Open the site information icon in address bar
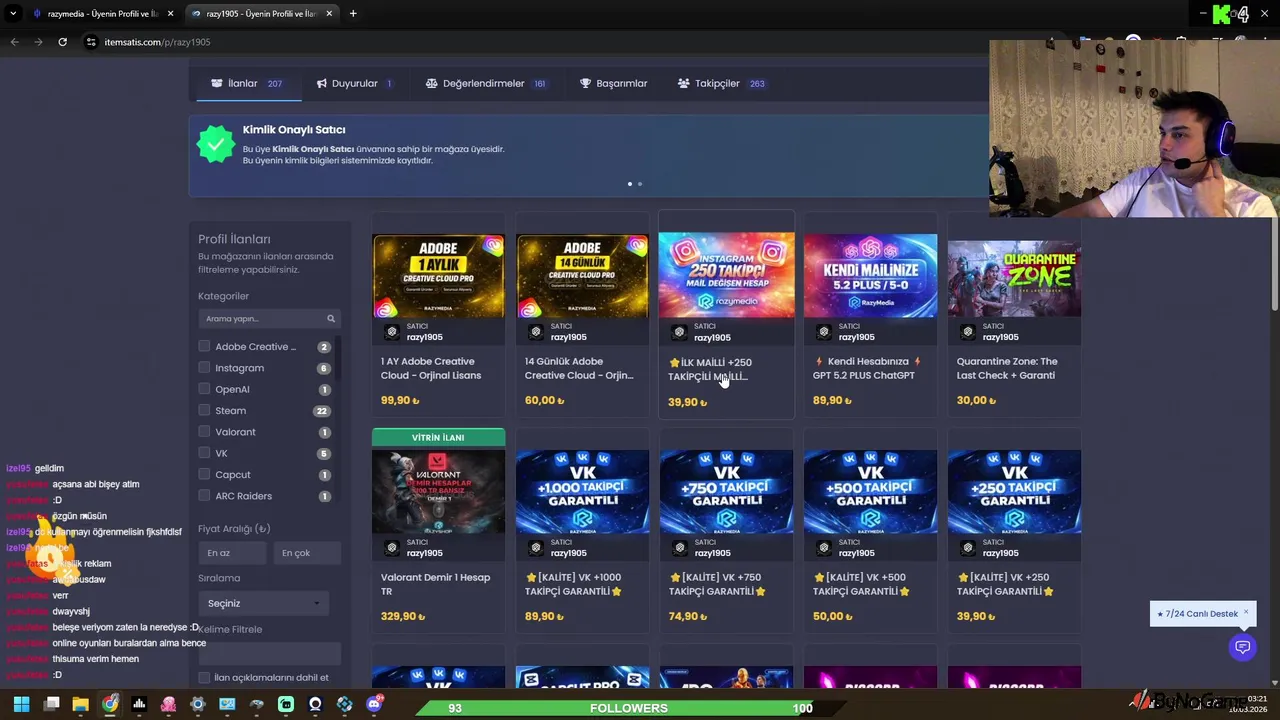 pos(91,42)
